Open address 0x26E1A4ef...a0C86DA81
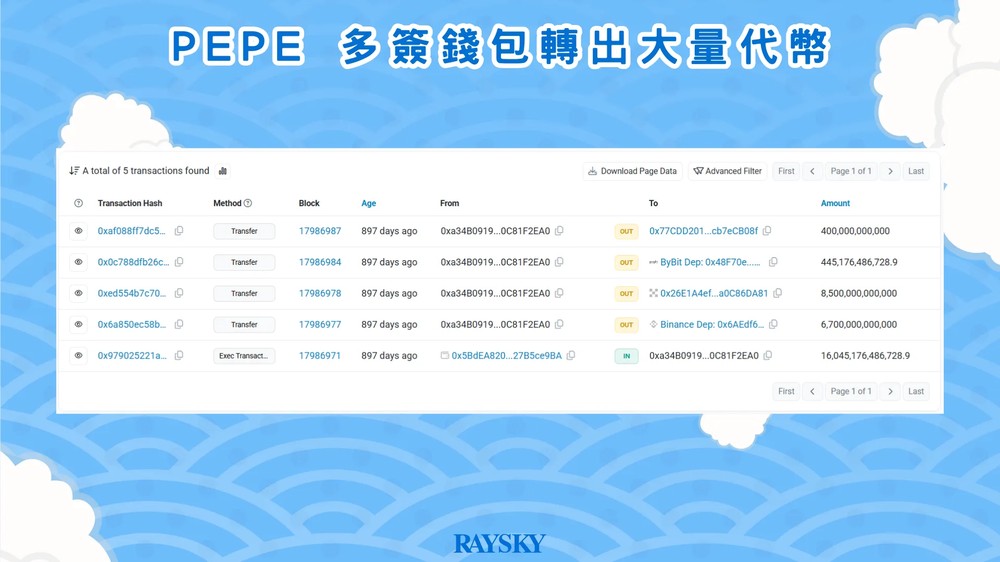Viewport: 1000px width, 562px height. click(x=714, y=293)
